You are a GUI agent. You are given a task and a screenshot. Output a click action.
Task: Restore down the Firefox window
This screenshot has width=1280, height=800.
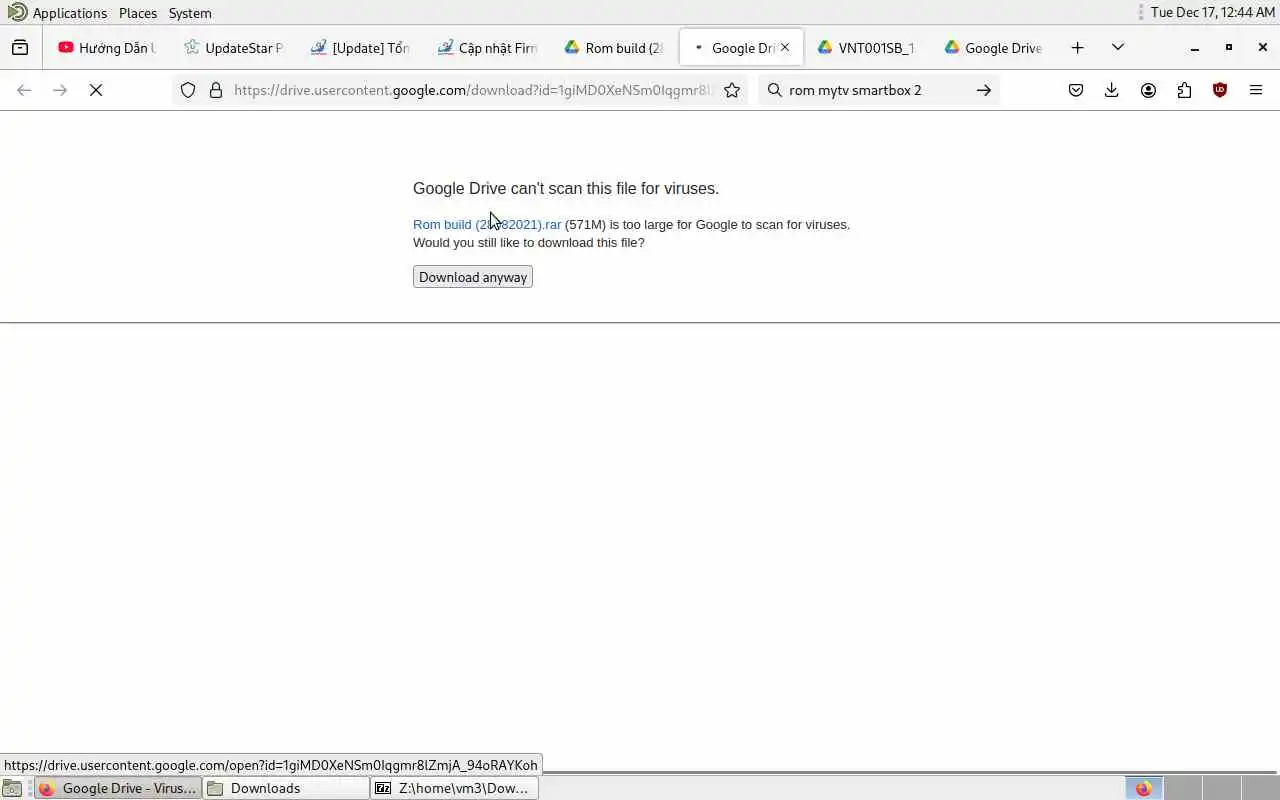coord(1229,47)
